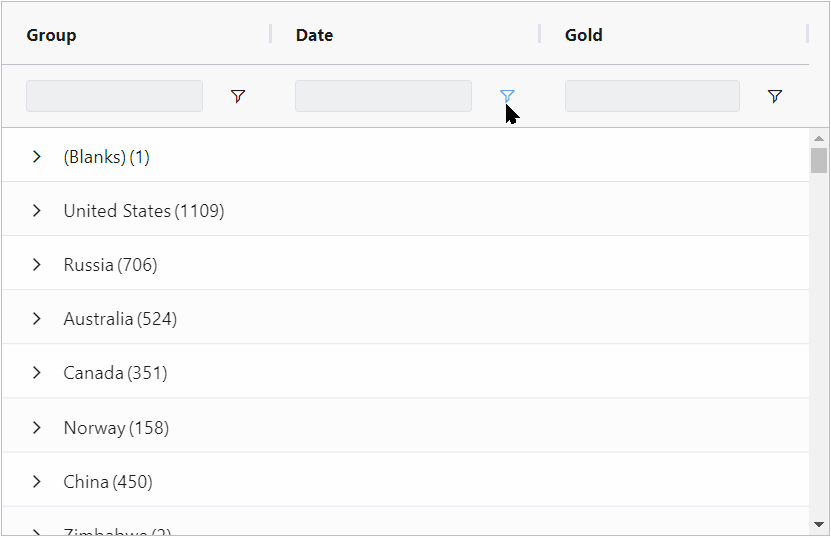Click the scrollbar up arrow
Image resolution: width=831 pixels, height=538 pixels.
click(819, 138)
